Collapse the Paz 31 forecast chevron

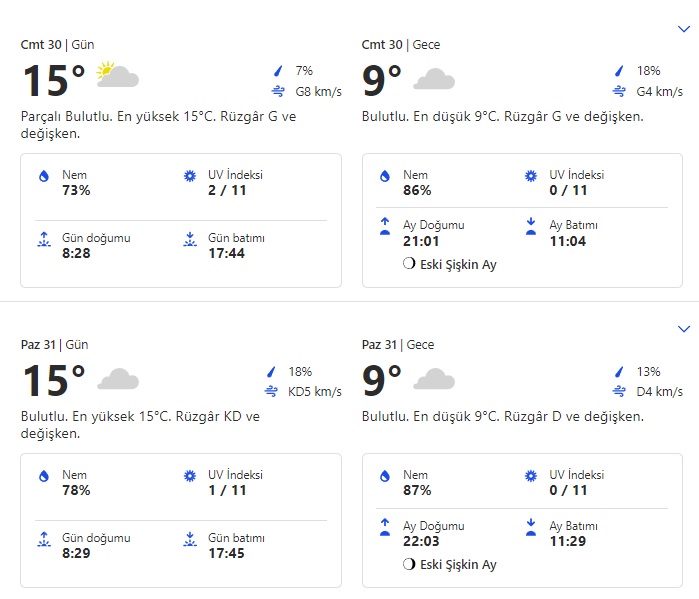click(x=684, y=329)
